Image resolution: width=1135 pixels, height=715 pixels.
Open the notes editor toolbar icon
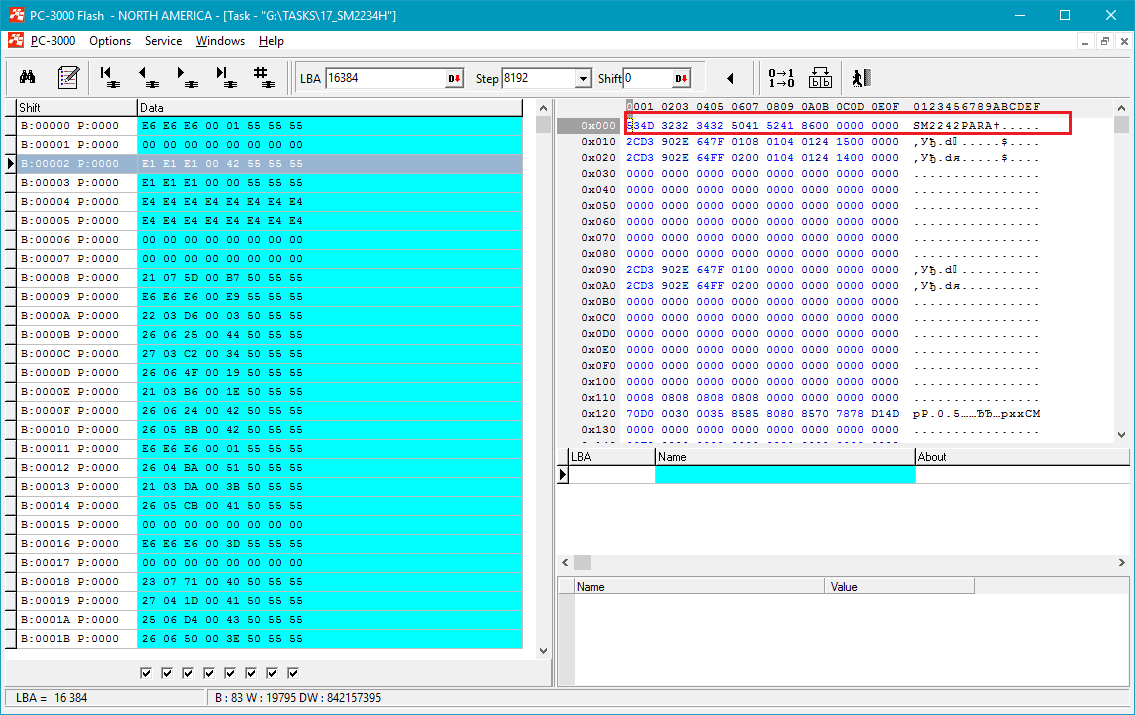pyautogui.click(x=68, y=77)
